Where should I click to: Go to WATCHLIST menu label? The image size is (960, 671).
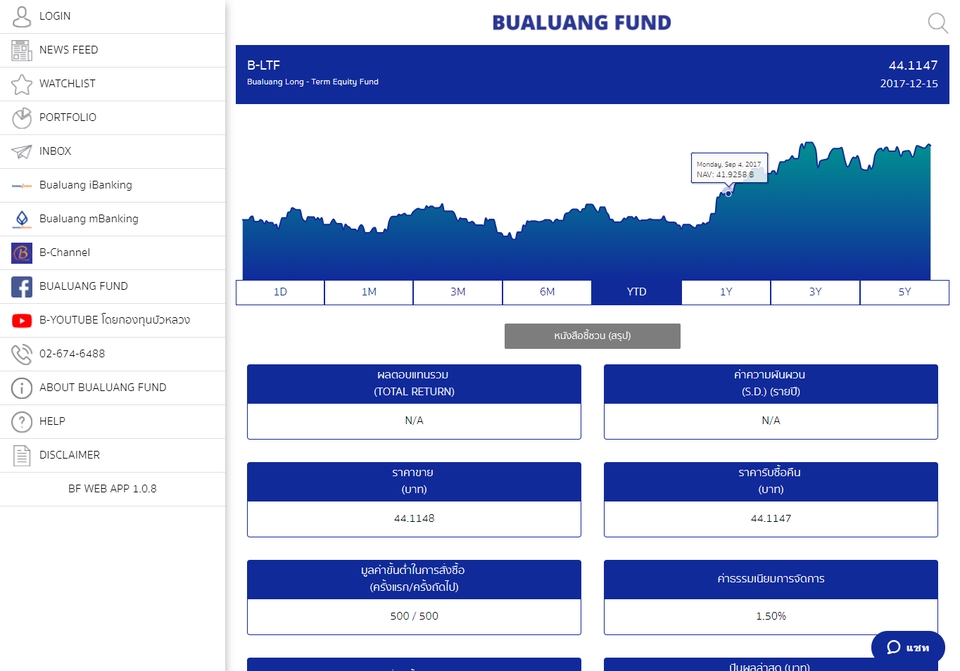(x=67, y=83)
